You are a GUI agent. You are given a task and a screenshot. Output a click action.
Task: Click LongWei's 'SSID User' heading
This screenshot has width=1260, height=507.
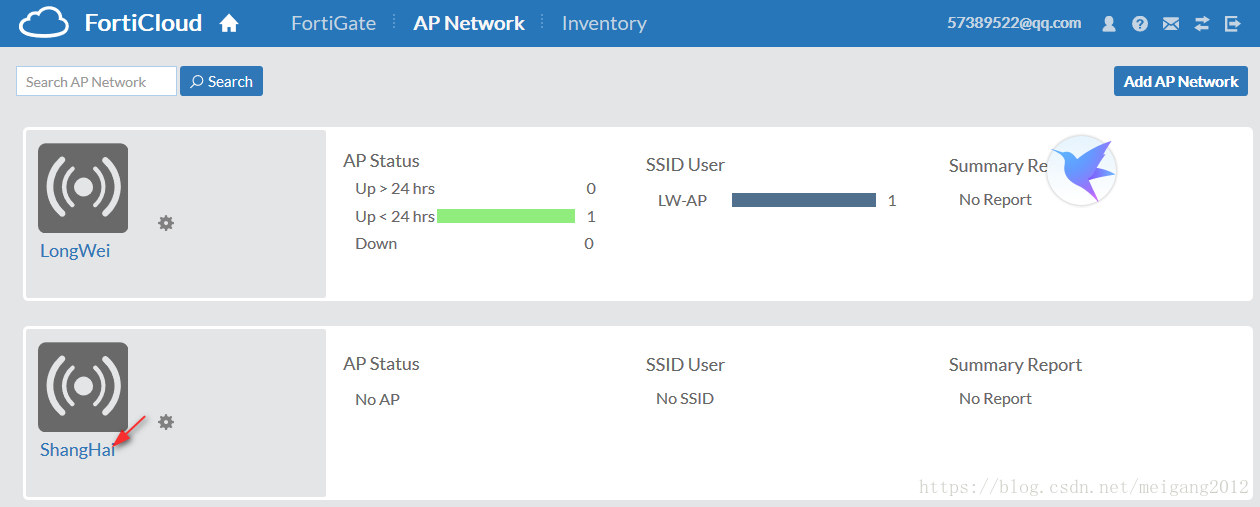pyautogui.click(x=685, y=165)
